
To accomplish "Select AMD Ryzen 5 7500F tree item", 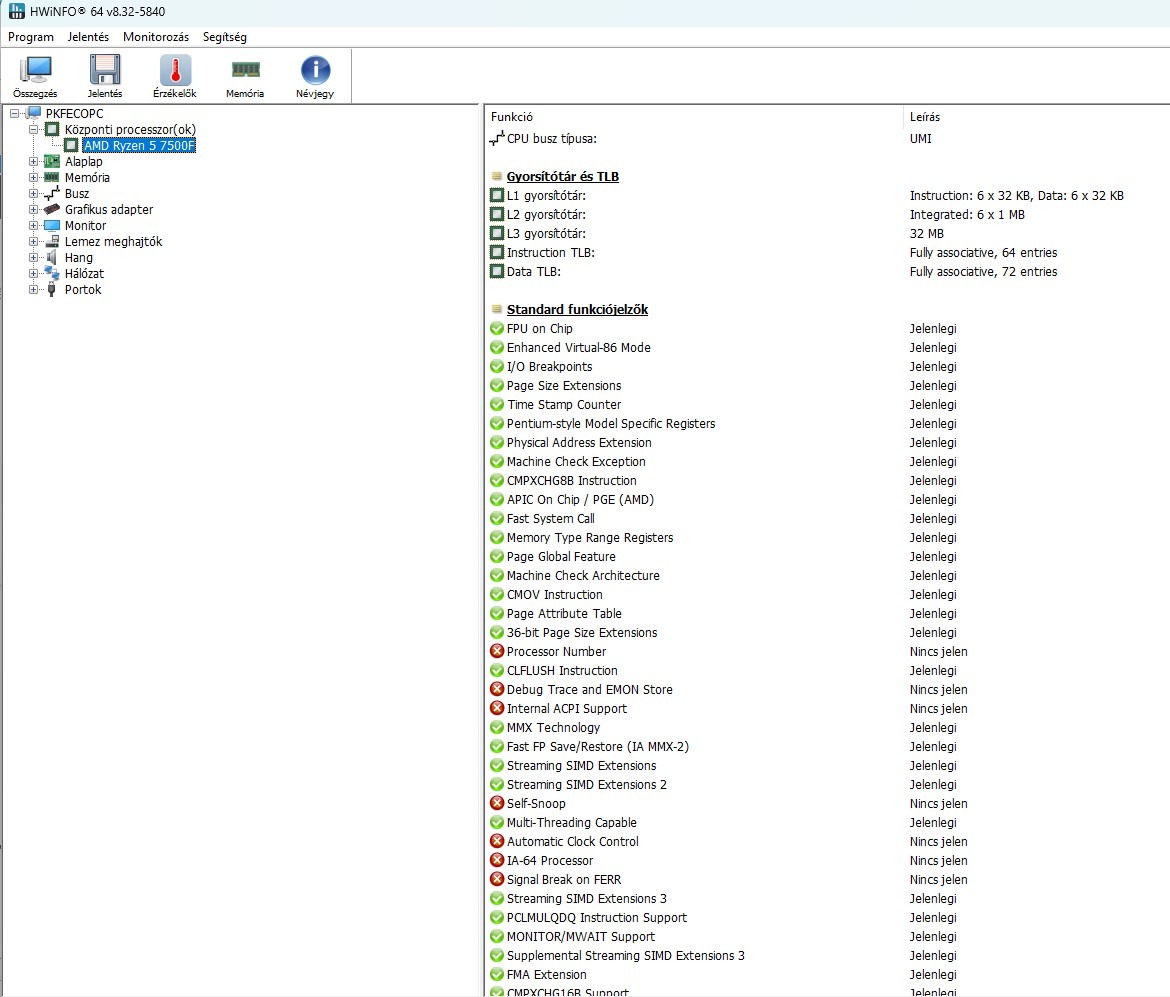I will click(140, 146).
